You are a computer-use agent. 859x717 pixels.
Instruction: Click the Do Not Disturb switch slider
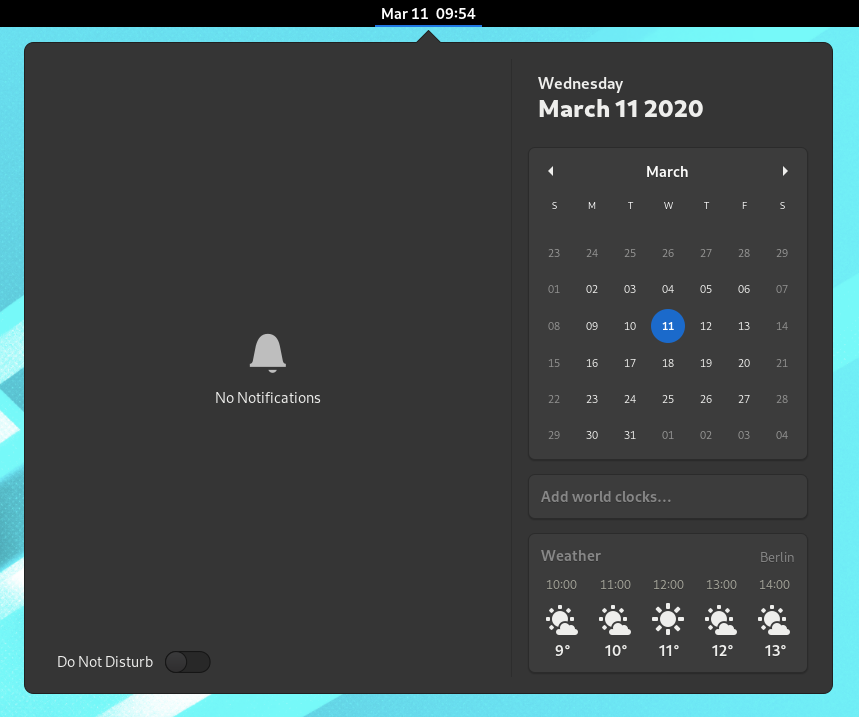pyautogui.click(x=187, y=662)
